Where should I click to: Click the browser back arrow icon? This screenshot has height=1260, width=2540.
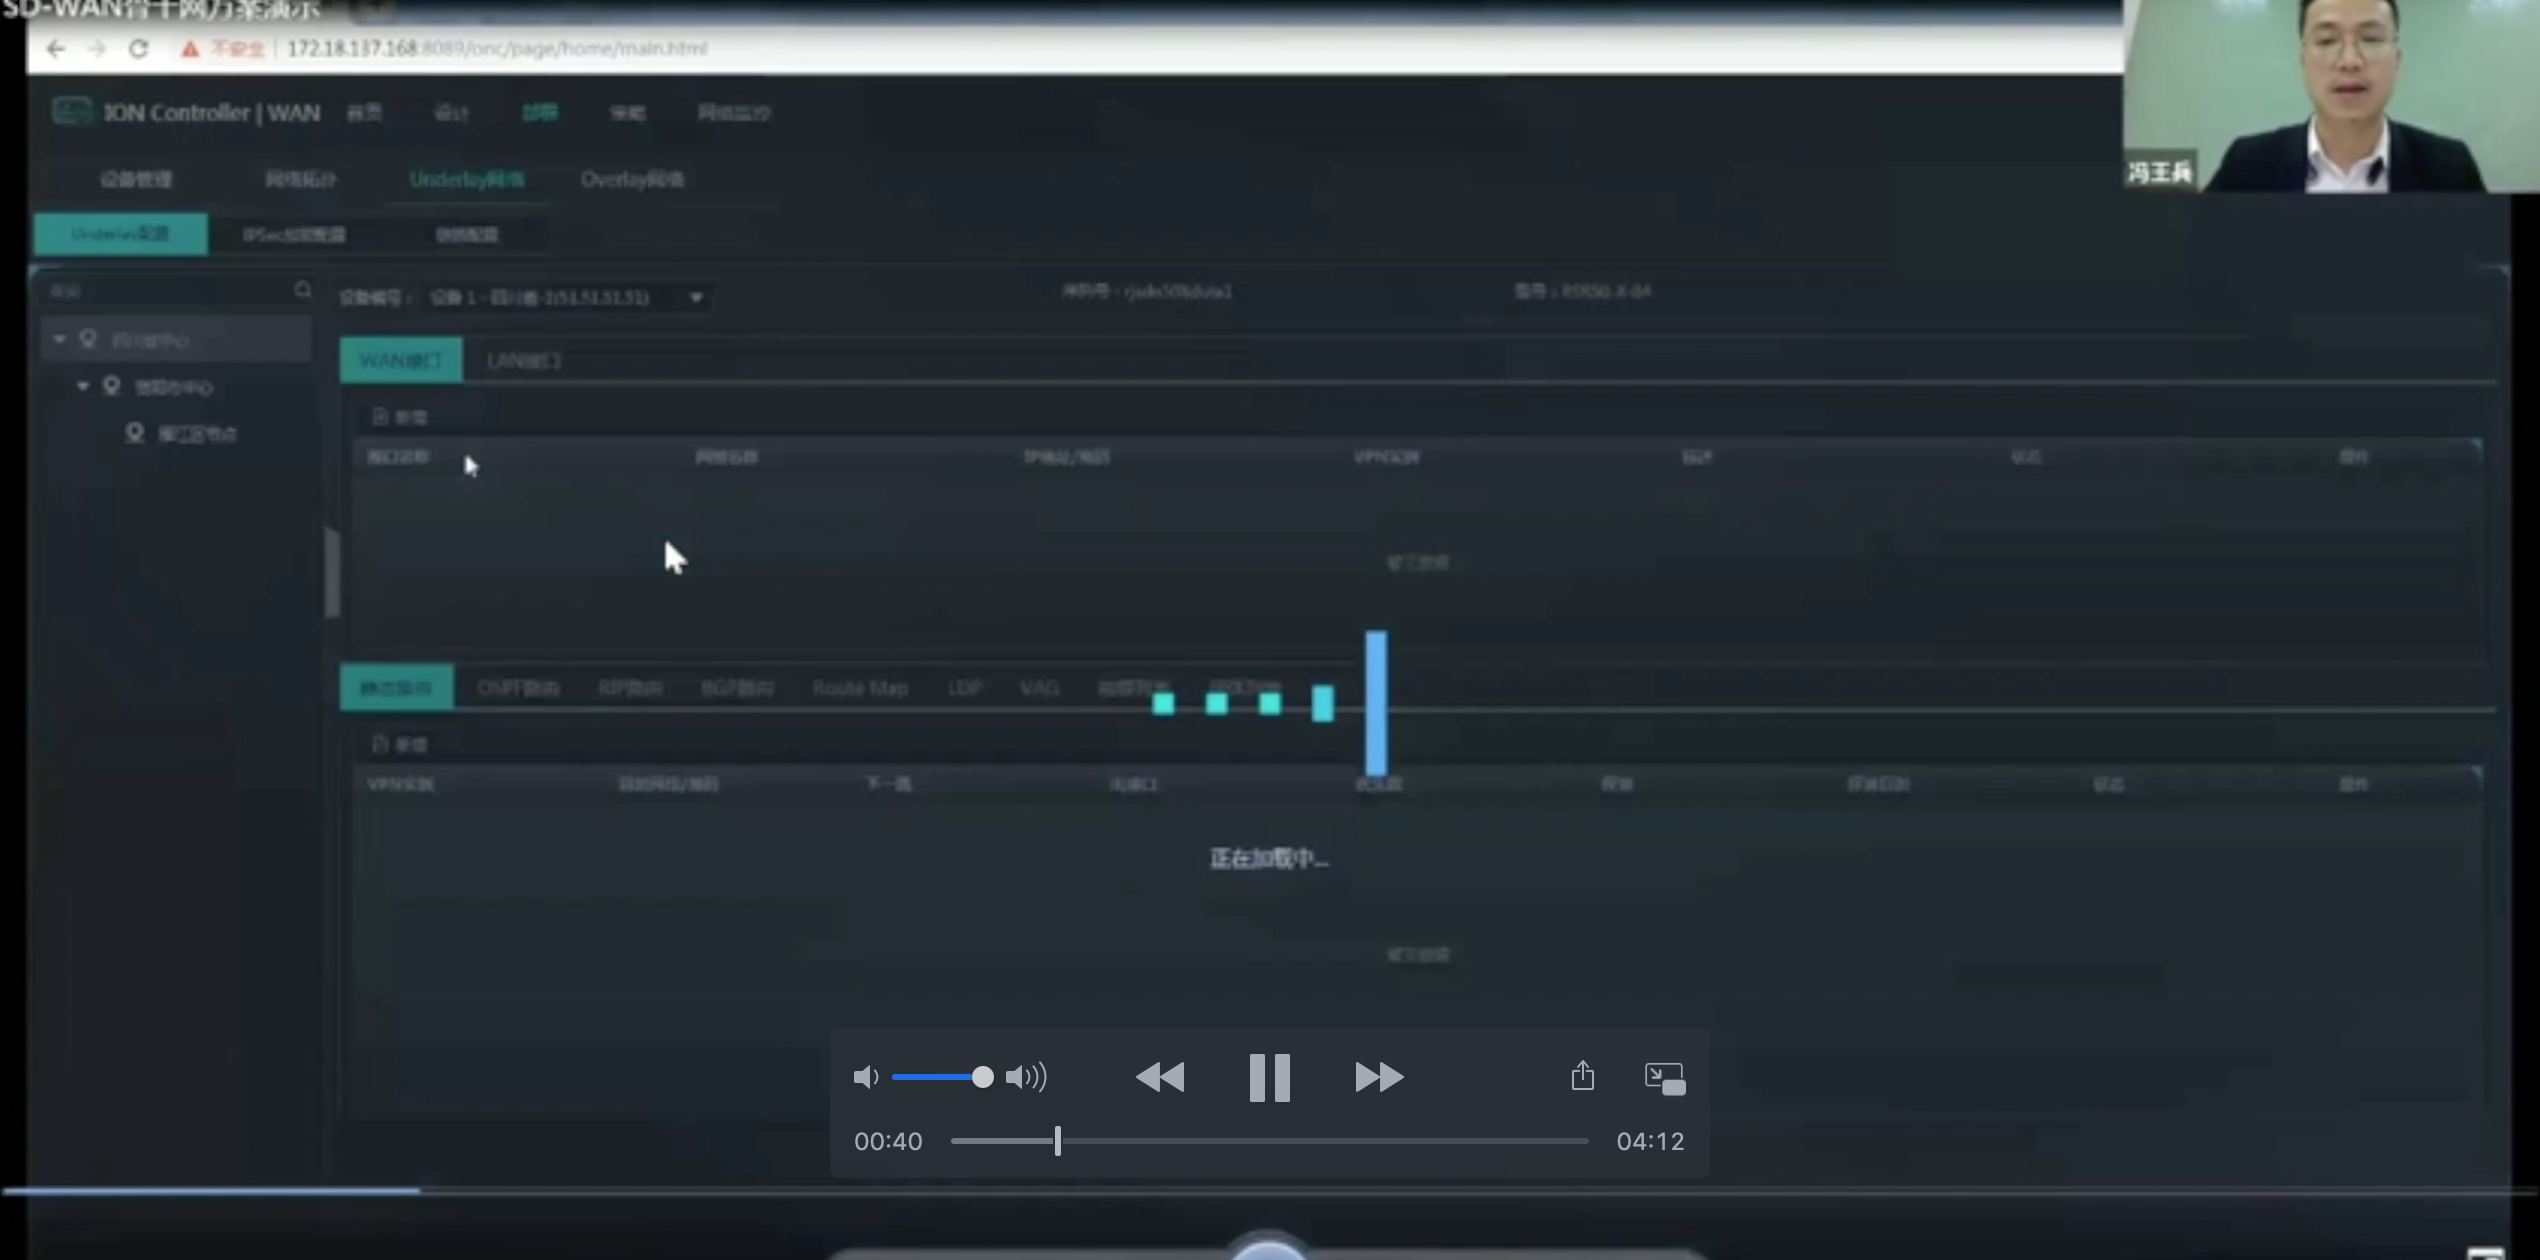point(54,48)
